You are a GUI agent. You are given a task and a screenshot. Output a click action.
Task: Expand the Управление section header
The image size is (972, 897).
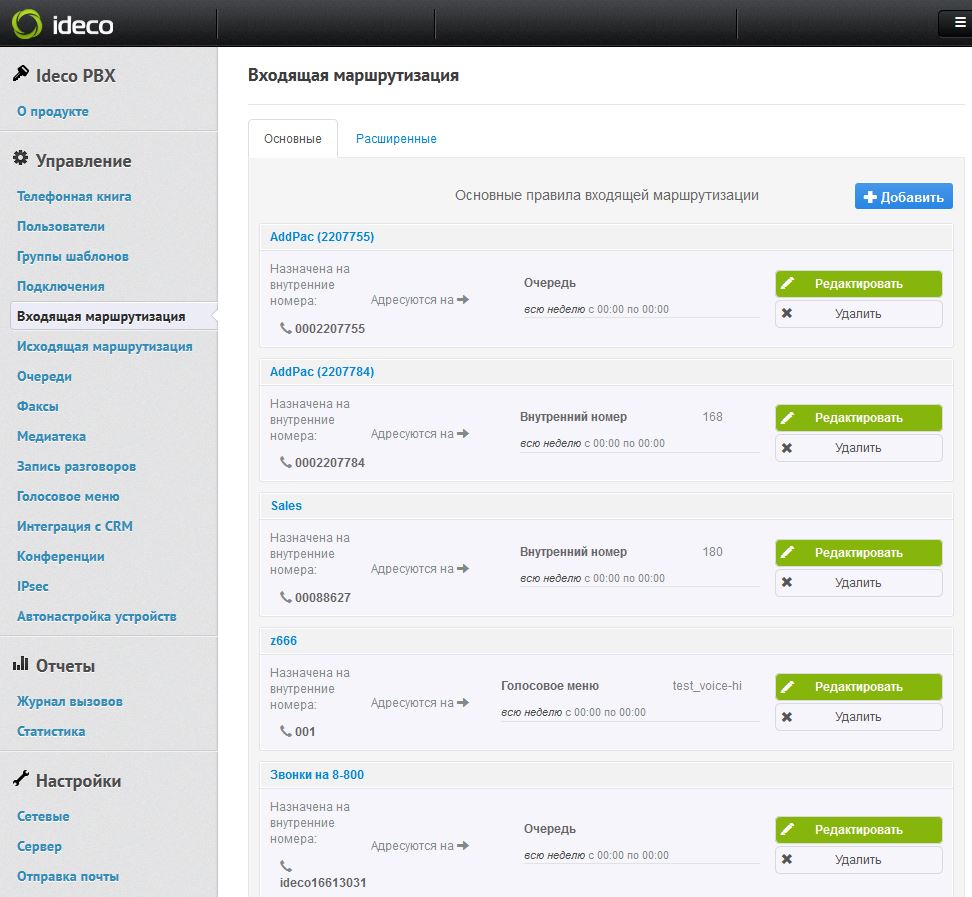coord(83,161)
